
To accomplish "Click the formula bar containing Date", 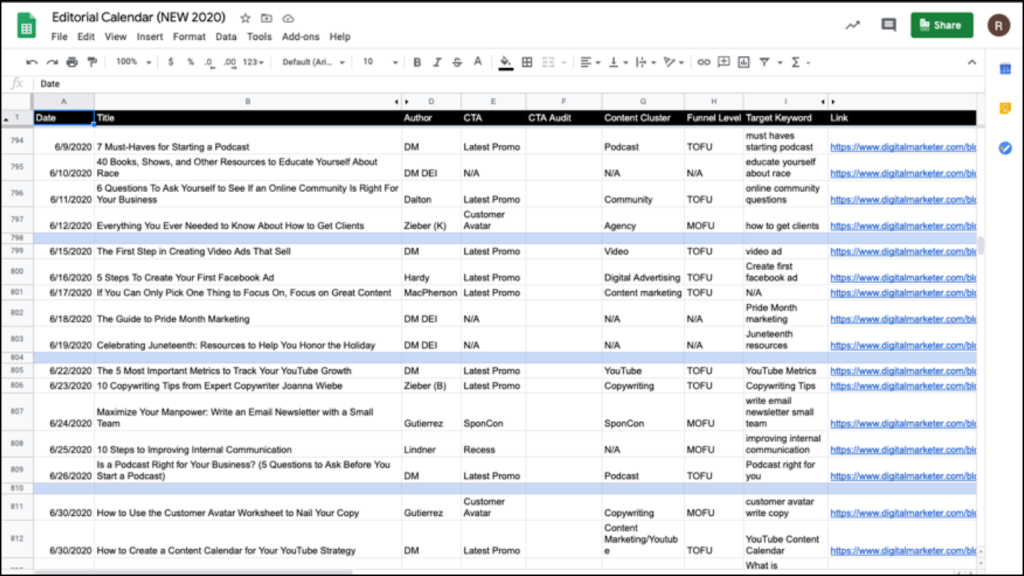I will (509, 84).
